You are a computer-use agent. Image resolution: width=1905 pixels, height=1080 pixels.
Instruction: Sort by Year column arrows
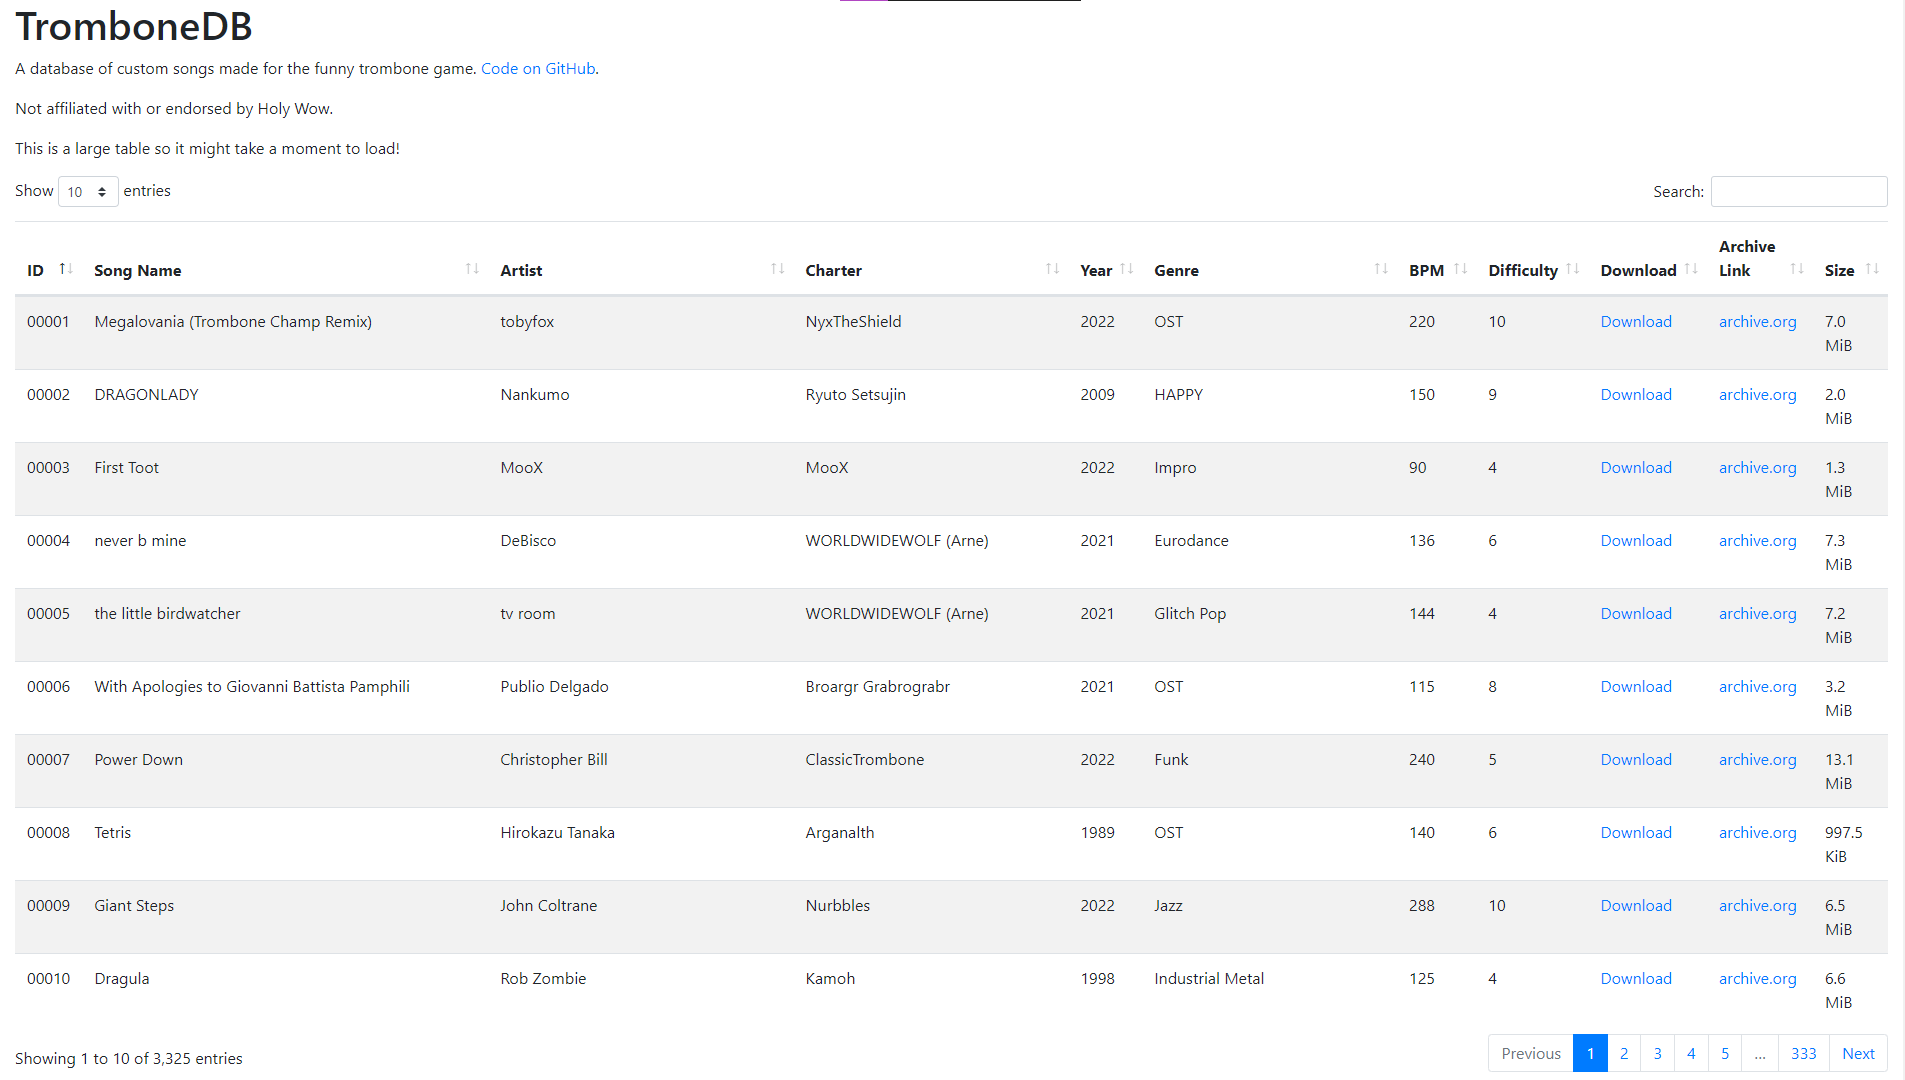tap(1127, 269)
